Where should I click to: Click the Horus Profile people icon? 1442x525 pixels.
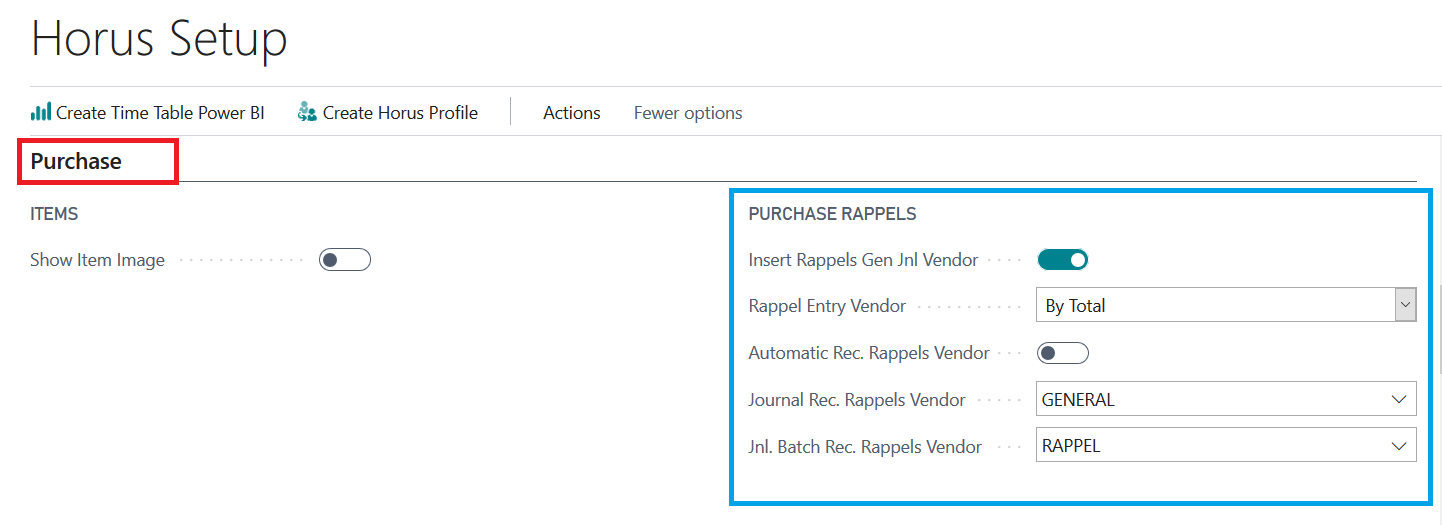coord(307,112)
